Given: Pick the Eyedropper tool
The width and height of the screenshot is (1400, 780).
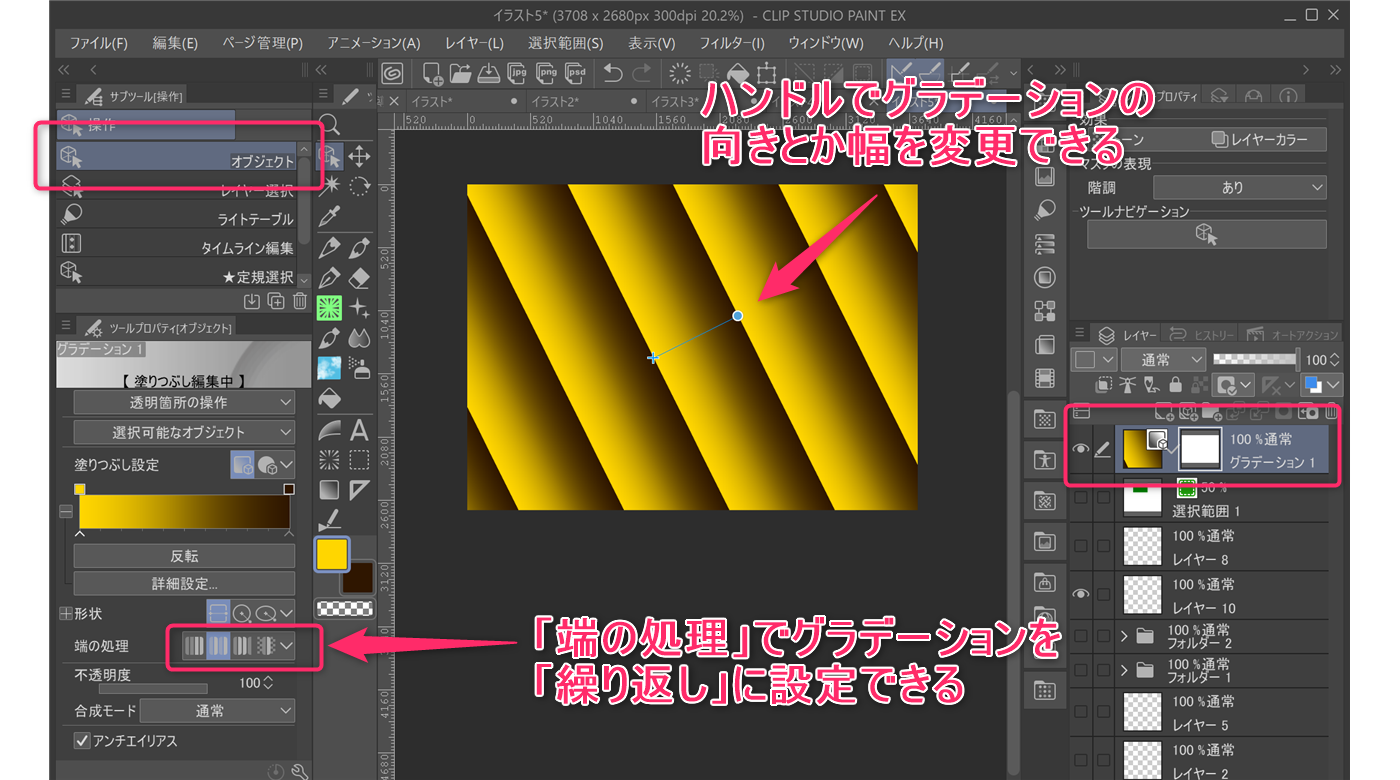Looking at the screenshot, I should [x=329, y=216].
